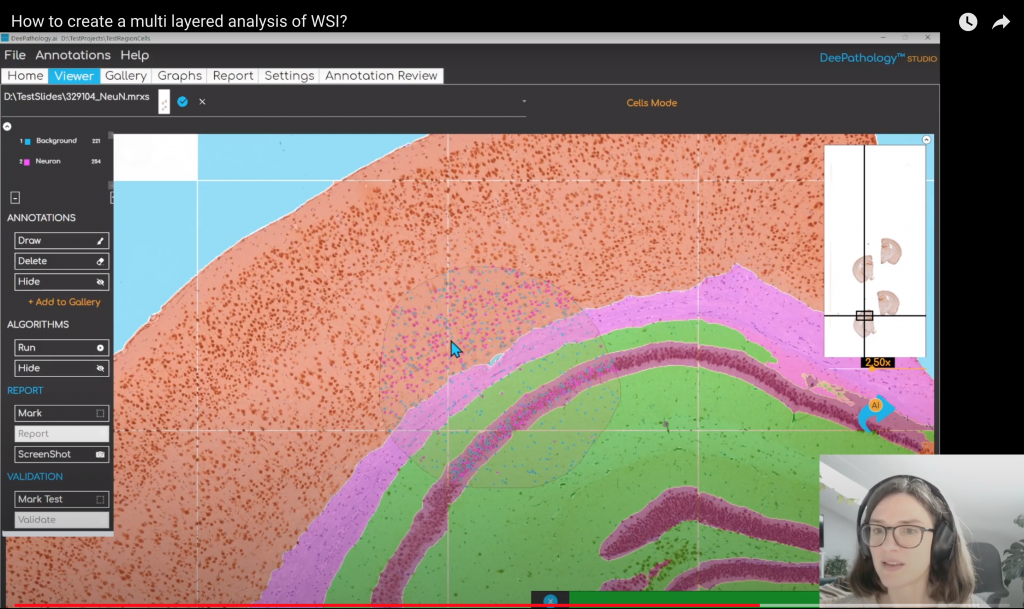
Task: Run the algorithm from the Algorithms section
Action: pyautogui.click(x=61, y=348)
